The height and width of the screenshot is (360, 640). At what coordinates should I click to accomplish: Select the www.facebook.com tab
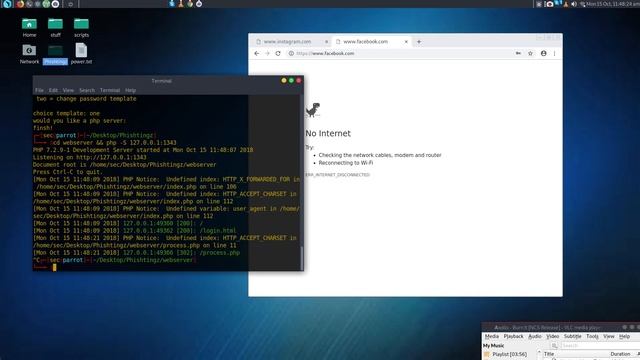point(365,42)
